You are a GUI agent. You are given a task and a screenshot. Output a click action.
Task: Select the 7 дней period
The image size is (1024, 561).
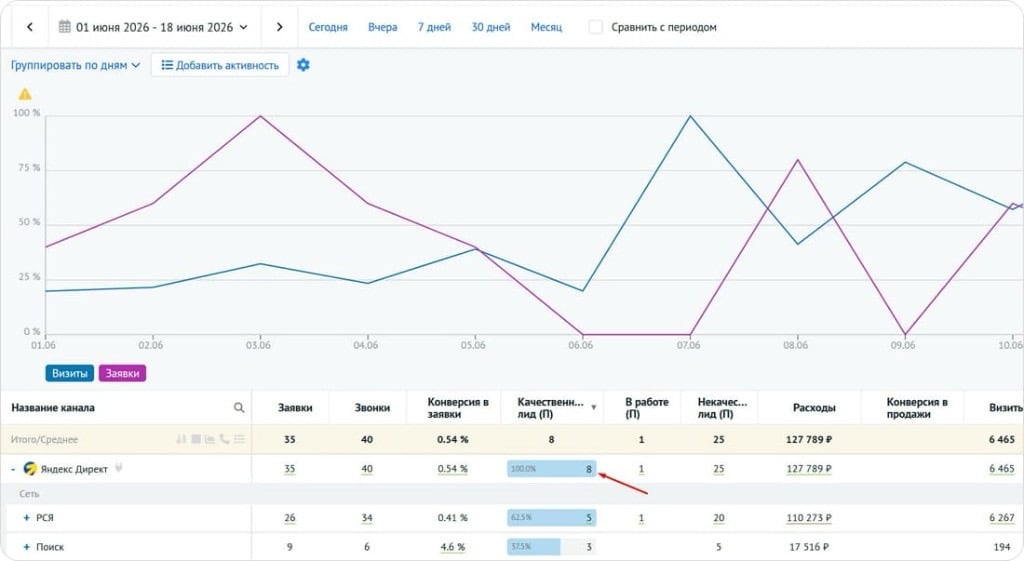click(434, 27)
